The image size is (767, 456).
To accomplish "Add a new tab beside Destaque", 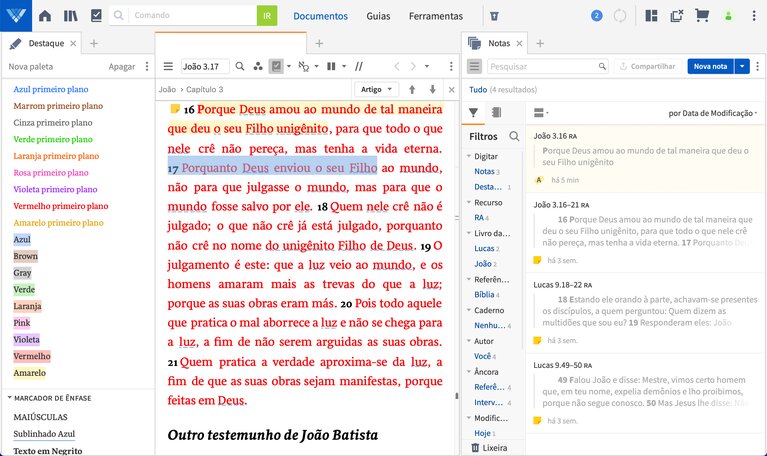I will pos(94,44).
